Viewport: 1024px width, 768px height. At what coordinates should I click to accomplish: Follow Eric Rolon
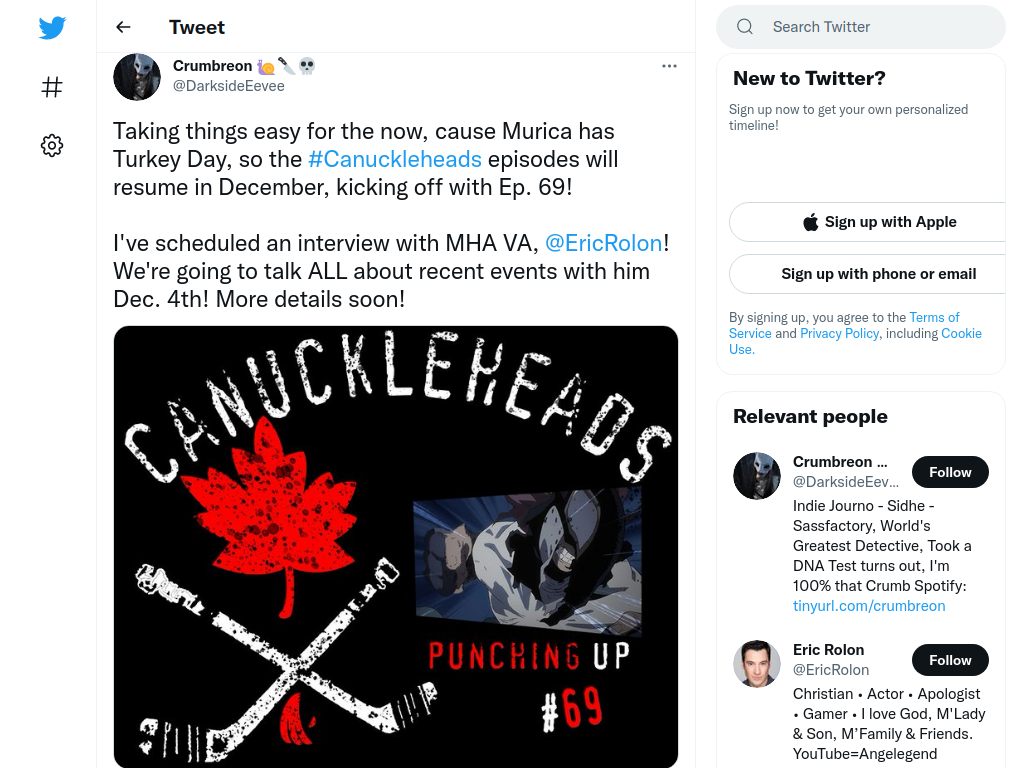[950, 660]
